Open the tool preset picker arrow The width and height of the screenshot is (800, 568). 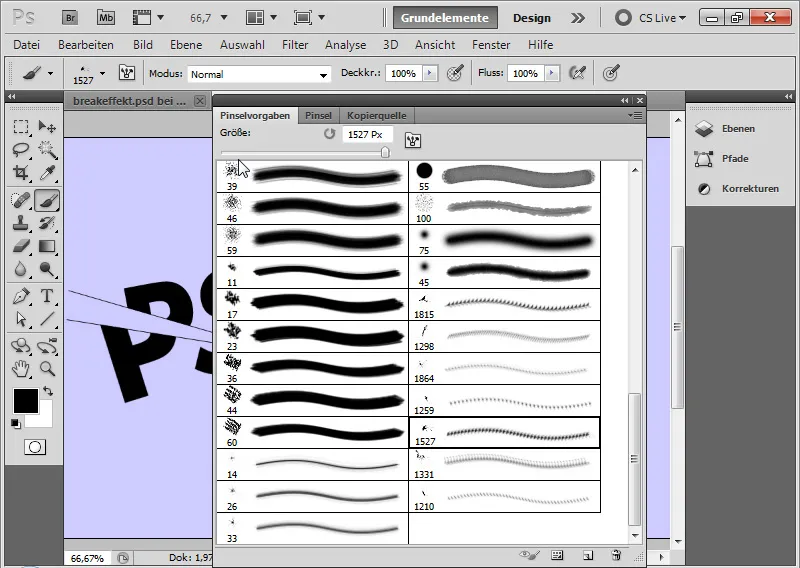coord(50,73)
